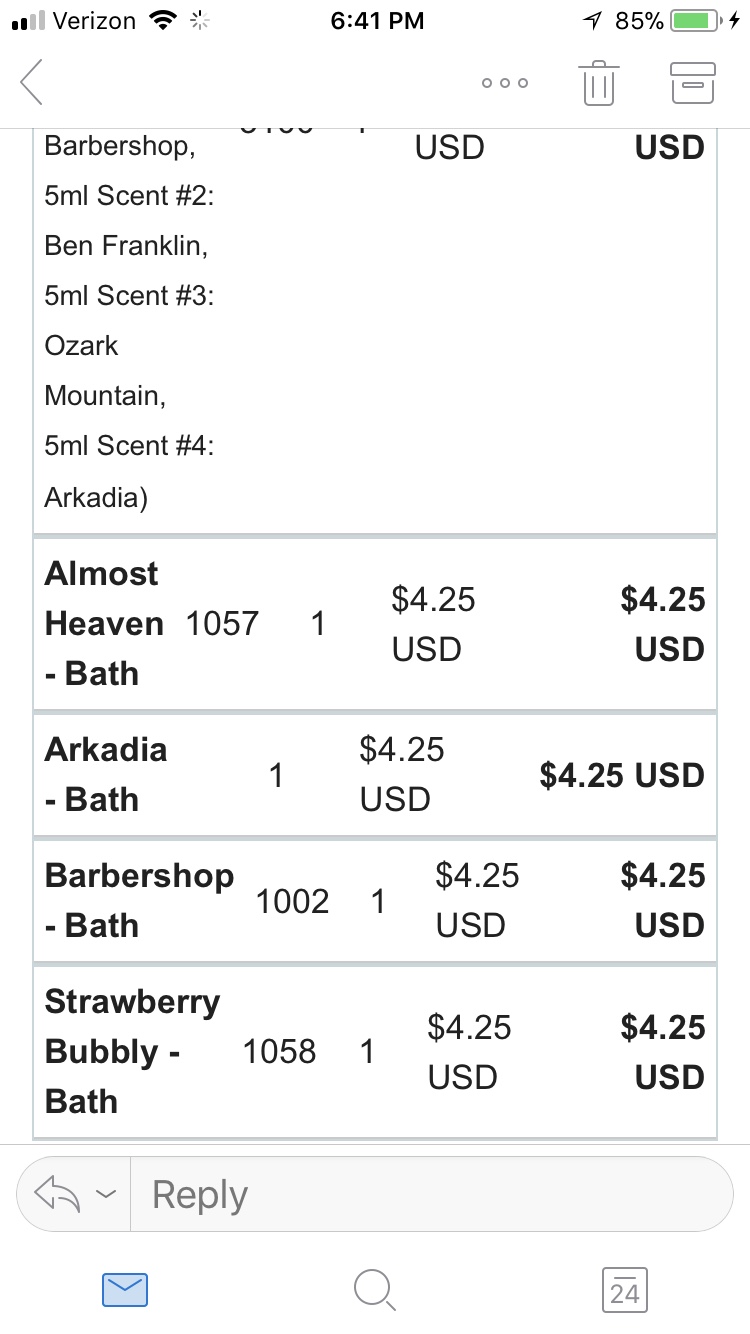Tap the Arkadia - Bath item

[x=105, y=775]
